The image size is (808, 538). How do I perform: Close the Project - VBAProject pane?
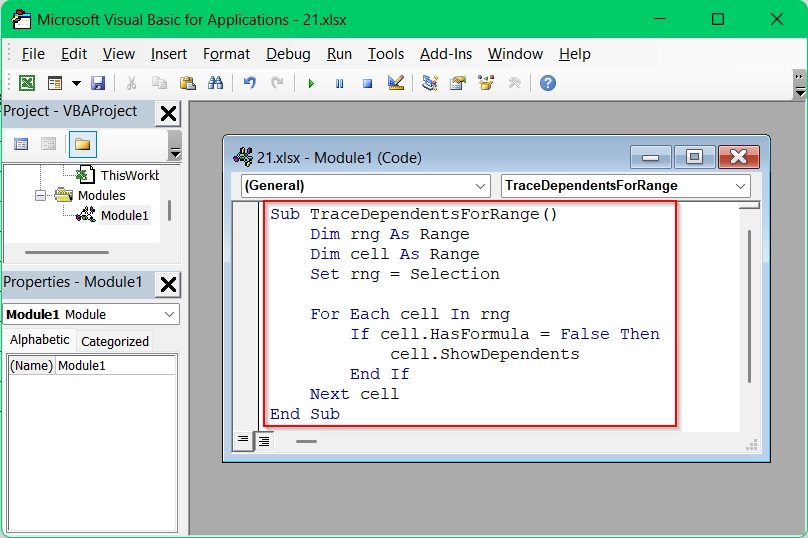point(168,113)
